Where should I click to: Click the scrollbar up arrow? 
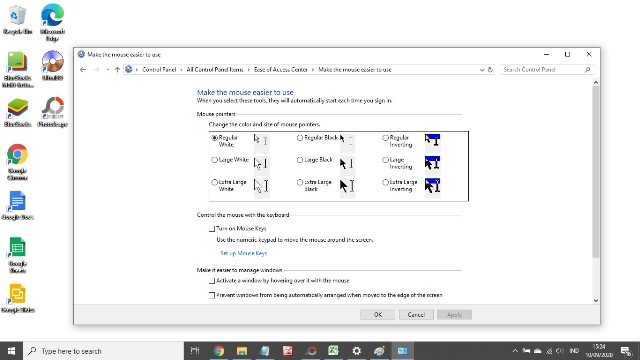[596, 82]
